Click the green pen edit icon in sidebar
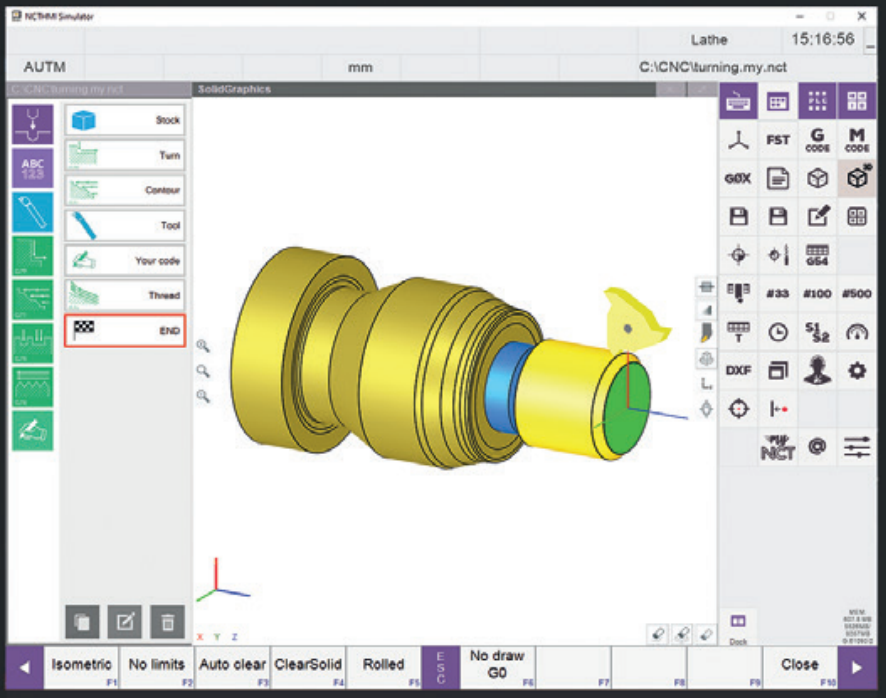Image resolution: width=886 pixels, height=698 pixels. coord(33,431)
